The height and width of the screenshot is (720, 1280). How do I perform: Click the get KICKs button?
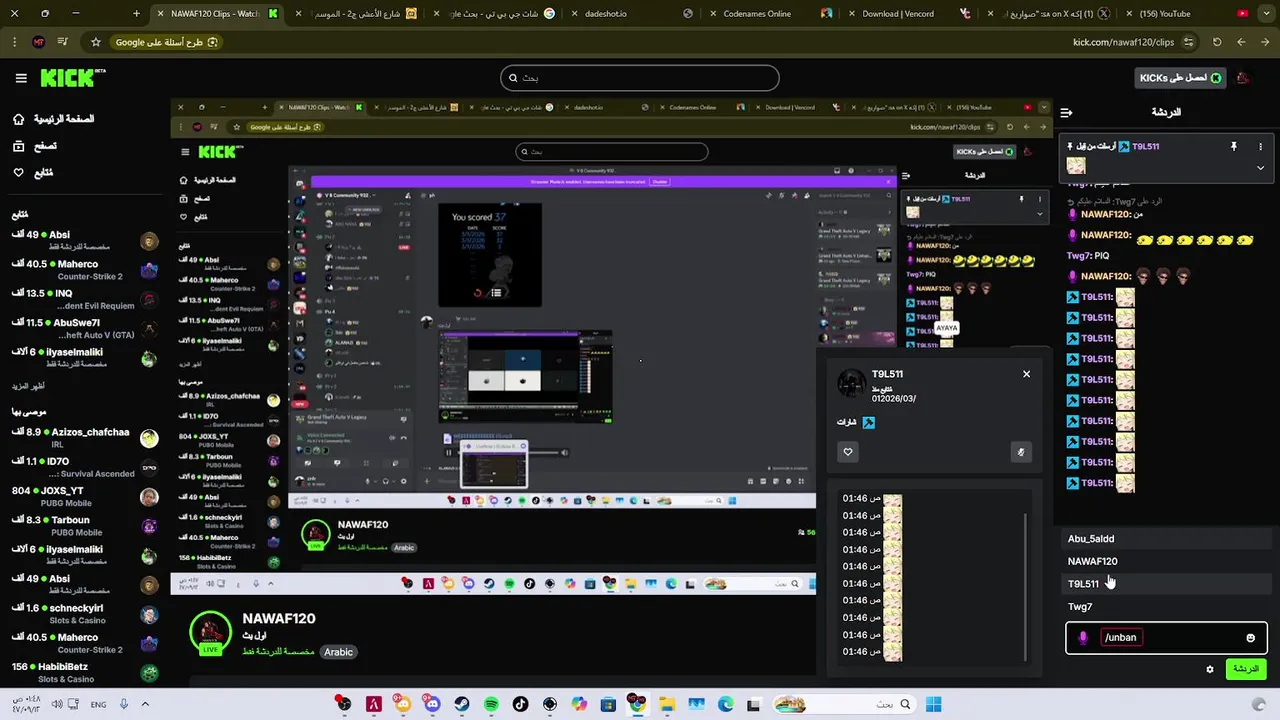pos(1179,78)
